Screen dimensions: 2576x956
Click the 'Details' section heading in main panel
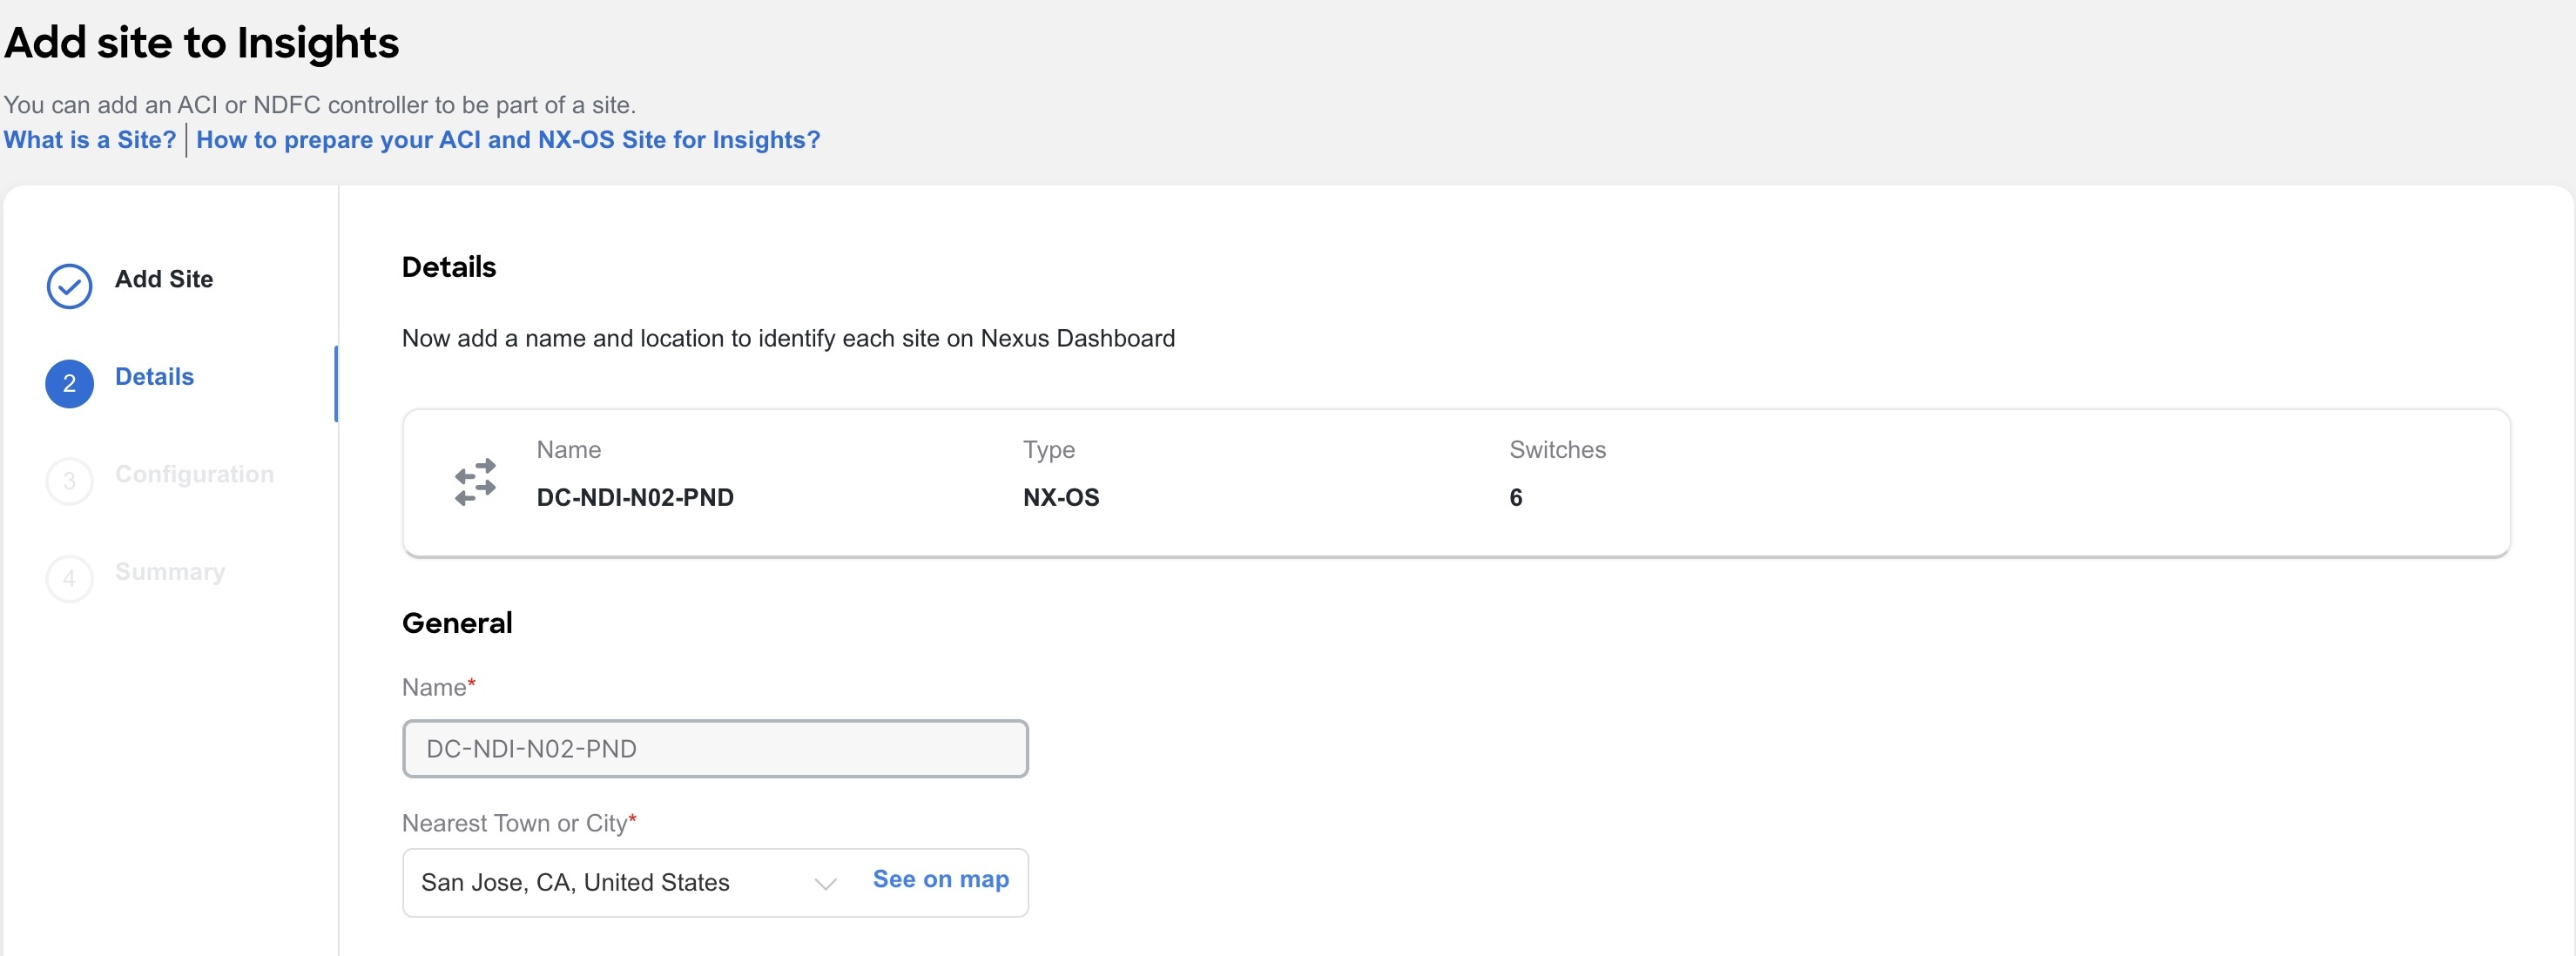pyautogui.click(x=449, y=267)
